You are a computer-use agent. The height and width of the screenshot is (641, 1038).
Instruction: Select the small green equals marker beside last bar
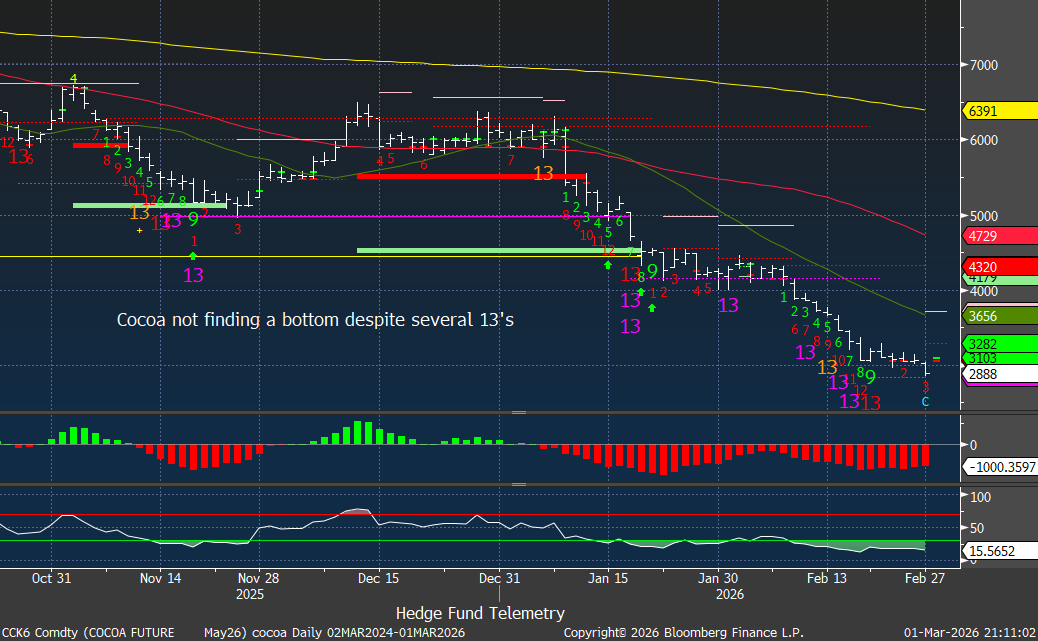pos(936,358)
